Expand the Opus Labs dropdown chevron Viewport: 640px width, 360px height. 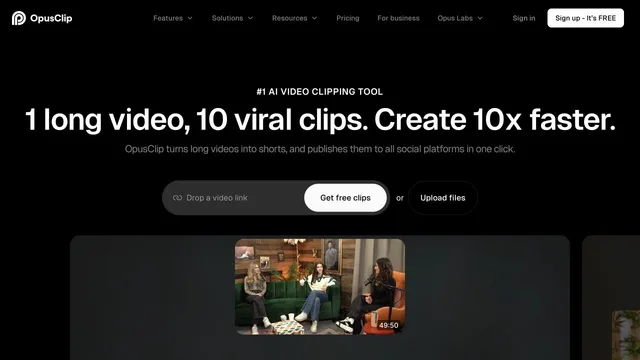point(480,18)
